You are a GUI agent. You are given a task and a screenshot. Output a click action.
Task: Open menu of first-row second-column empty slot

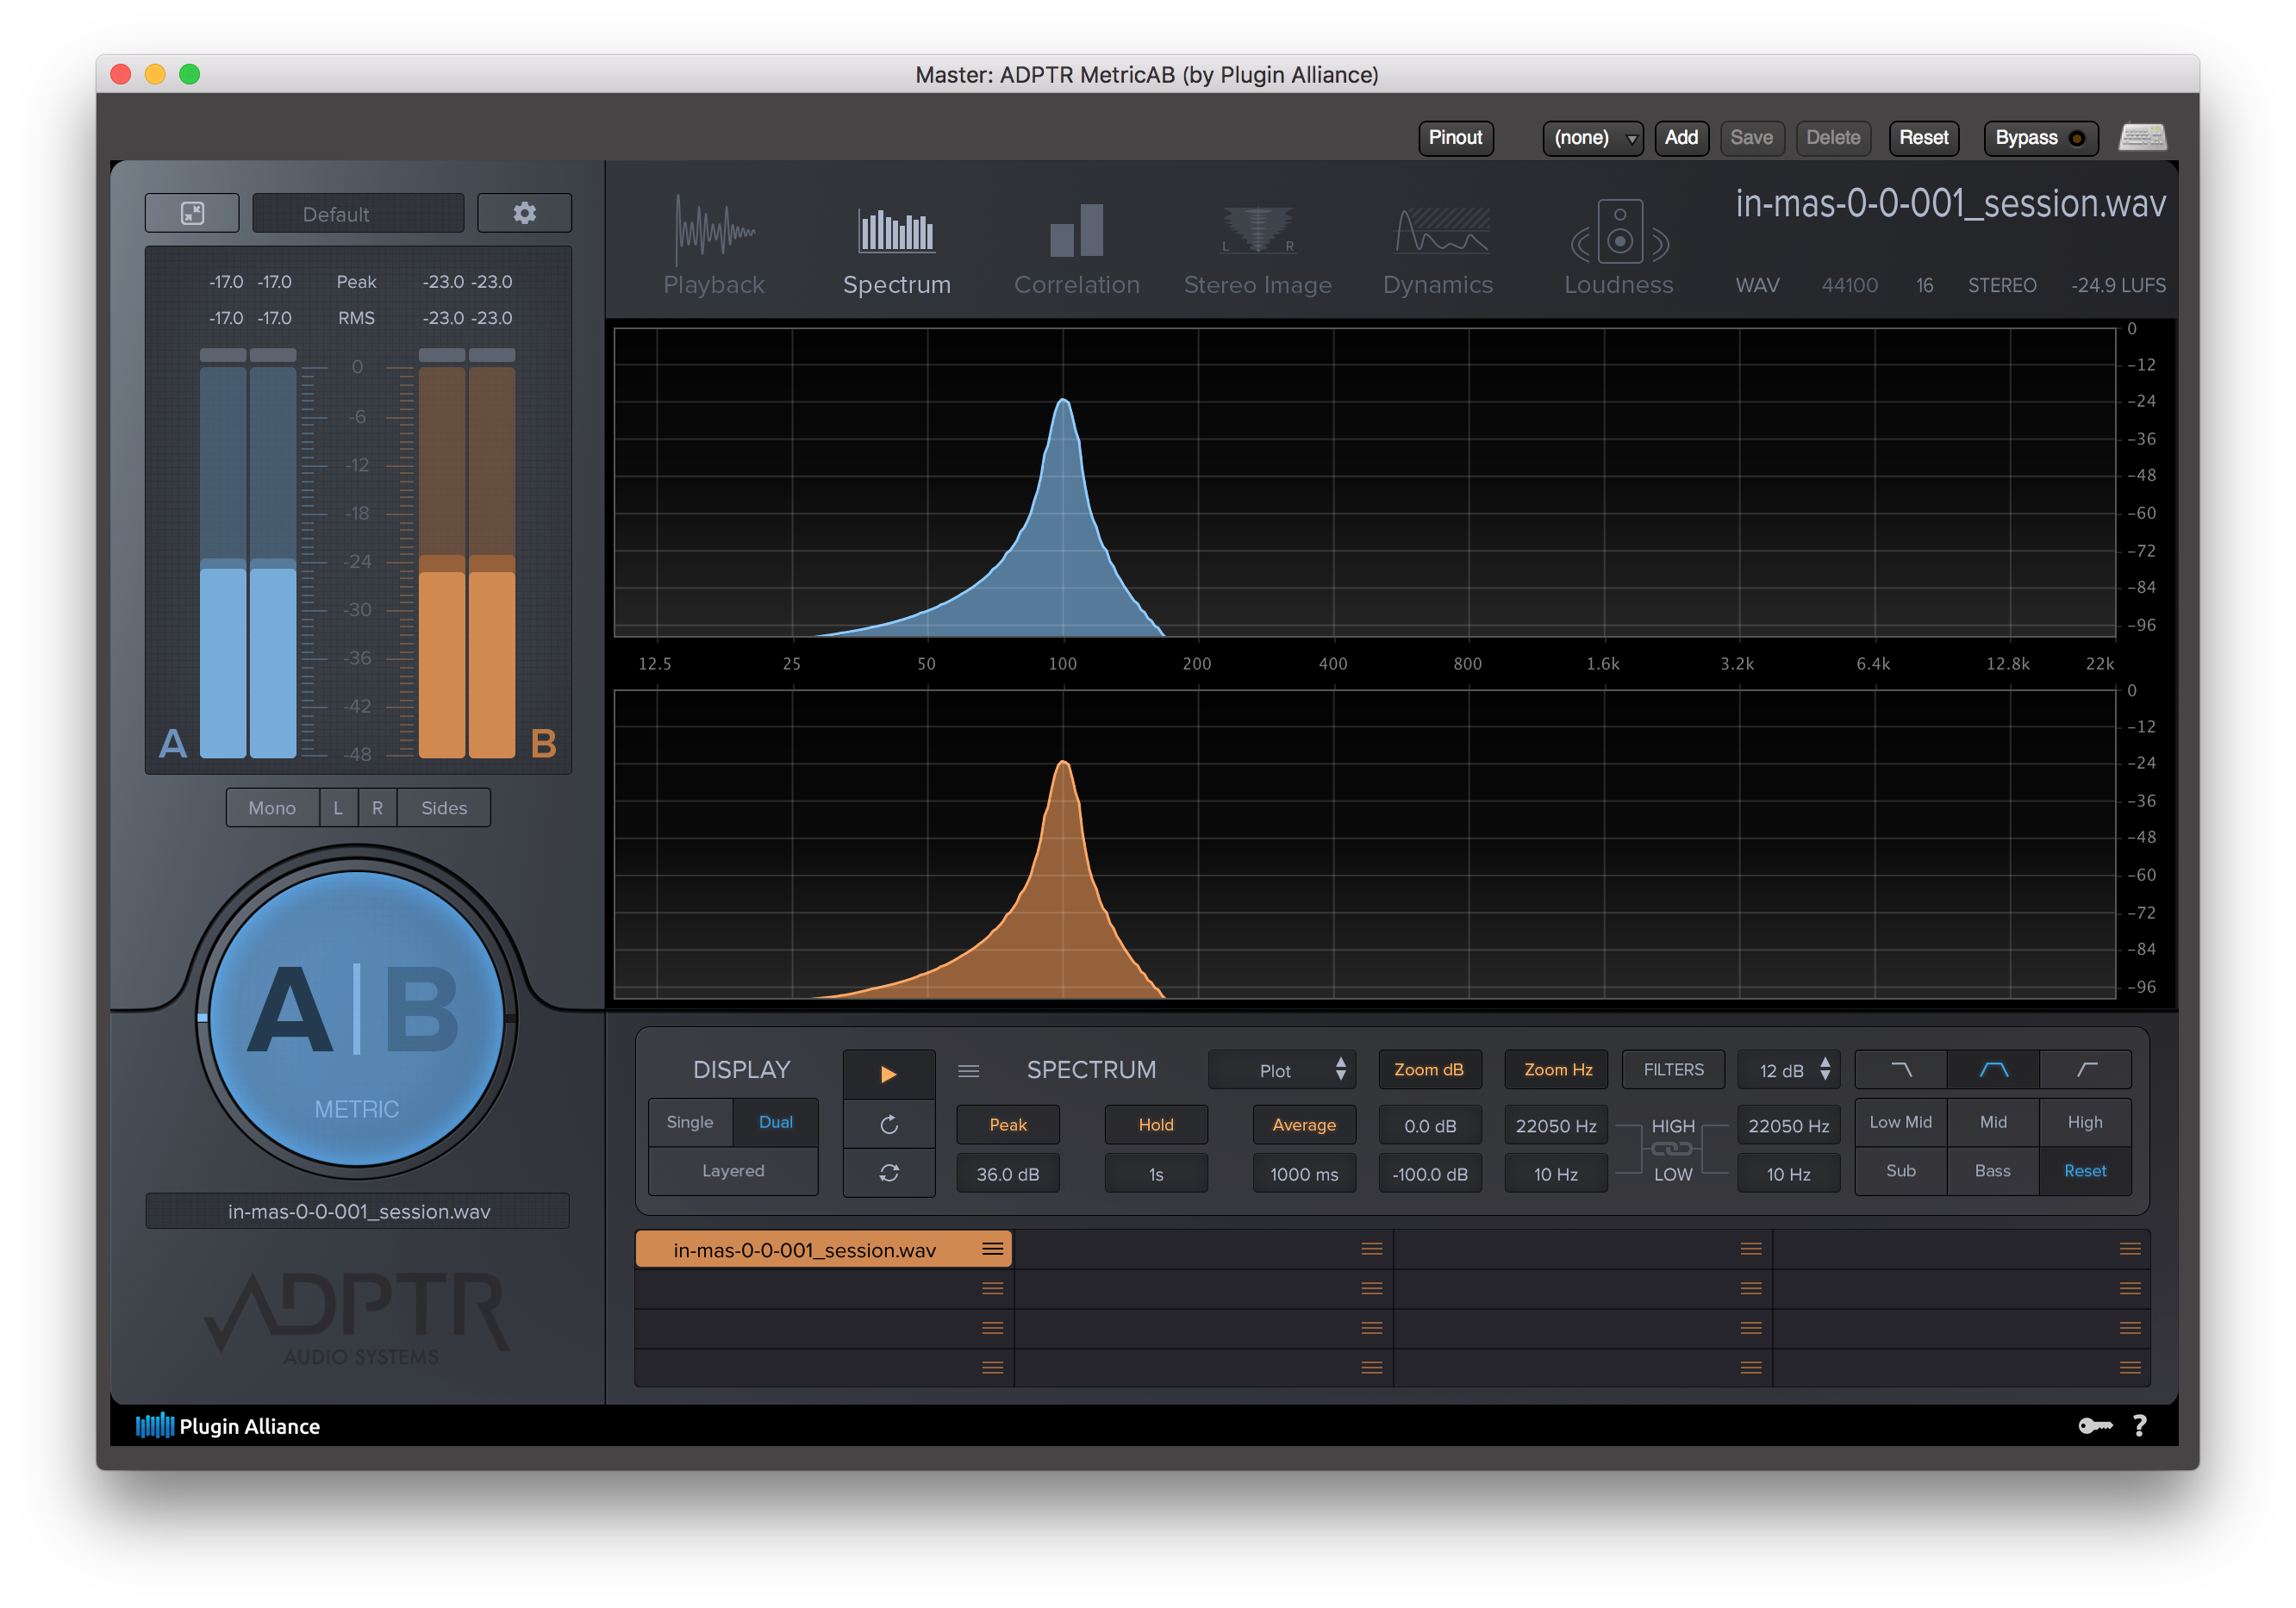(x=1371, y=1249)
